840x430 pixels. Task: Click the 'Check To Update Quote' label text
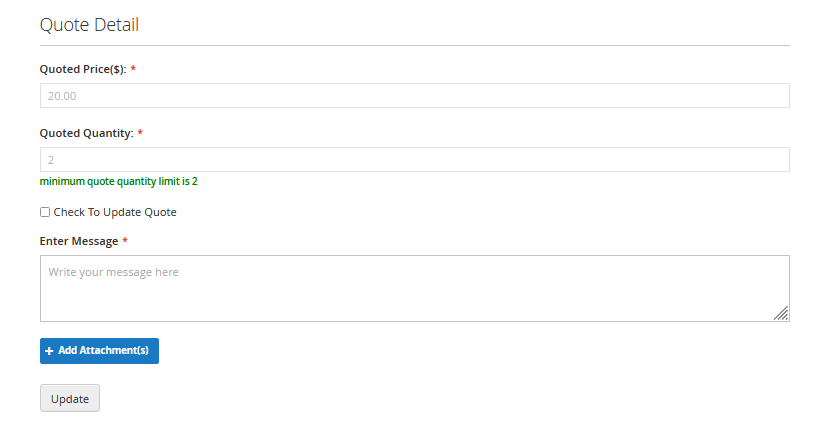click(115, 212)
